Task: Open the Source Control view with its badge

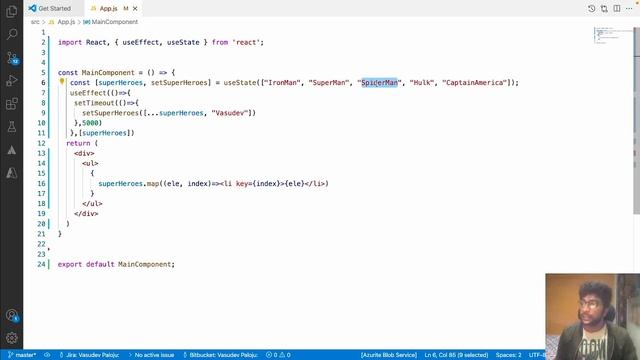Action: [12, 58]
